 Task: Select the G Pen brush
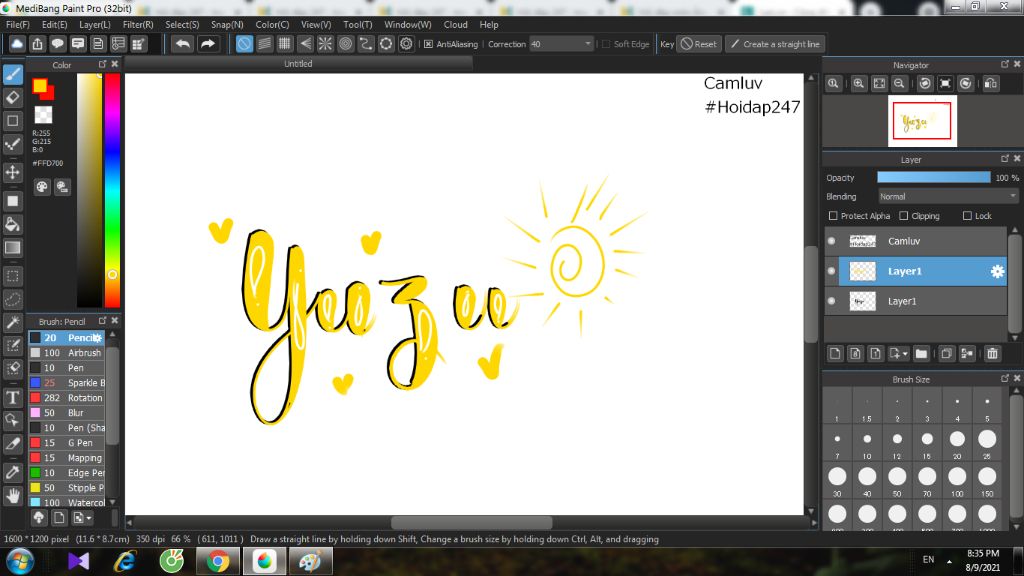click(x=67, y=443)
